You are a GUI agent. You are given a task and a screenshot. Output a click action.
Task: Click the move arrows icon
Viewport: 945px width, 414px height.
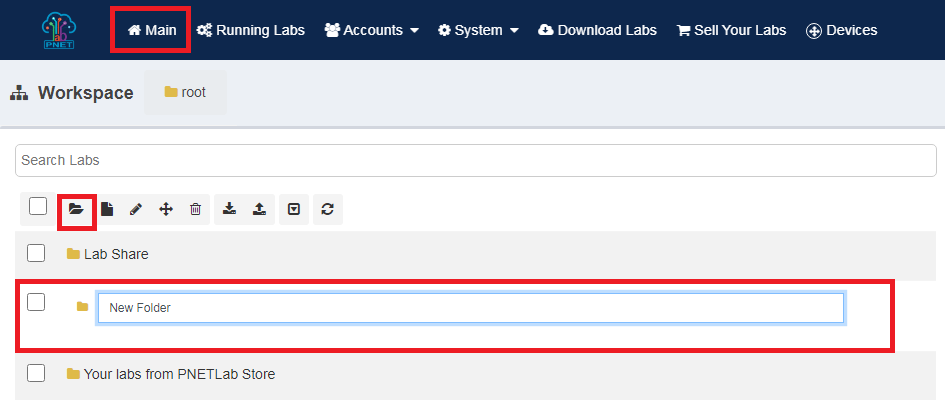(x=166, y=209)
